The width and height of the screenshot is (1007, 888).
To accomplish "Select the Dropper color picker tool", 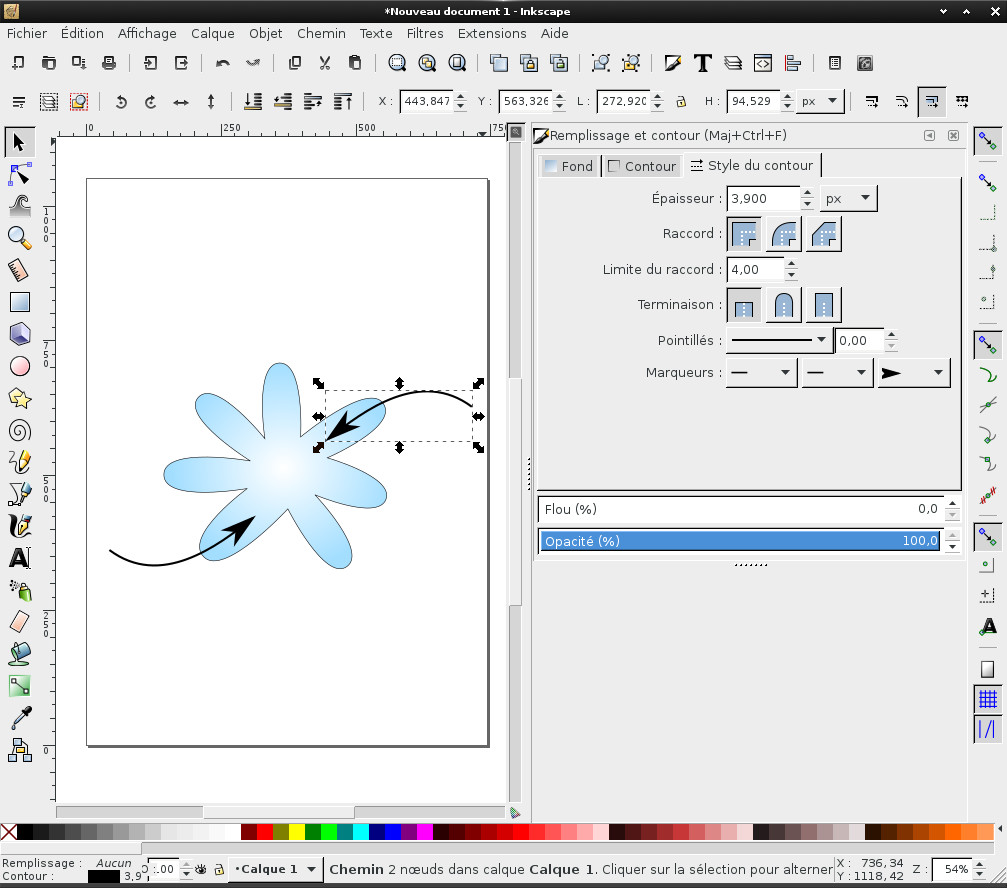I will [19, 718].
